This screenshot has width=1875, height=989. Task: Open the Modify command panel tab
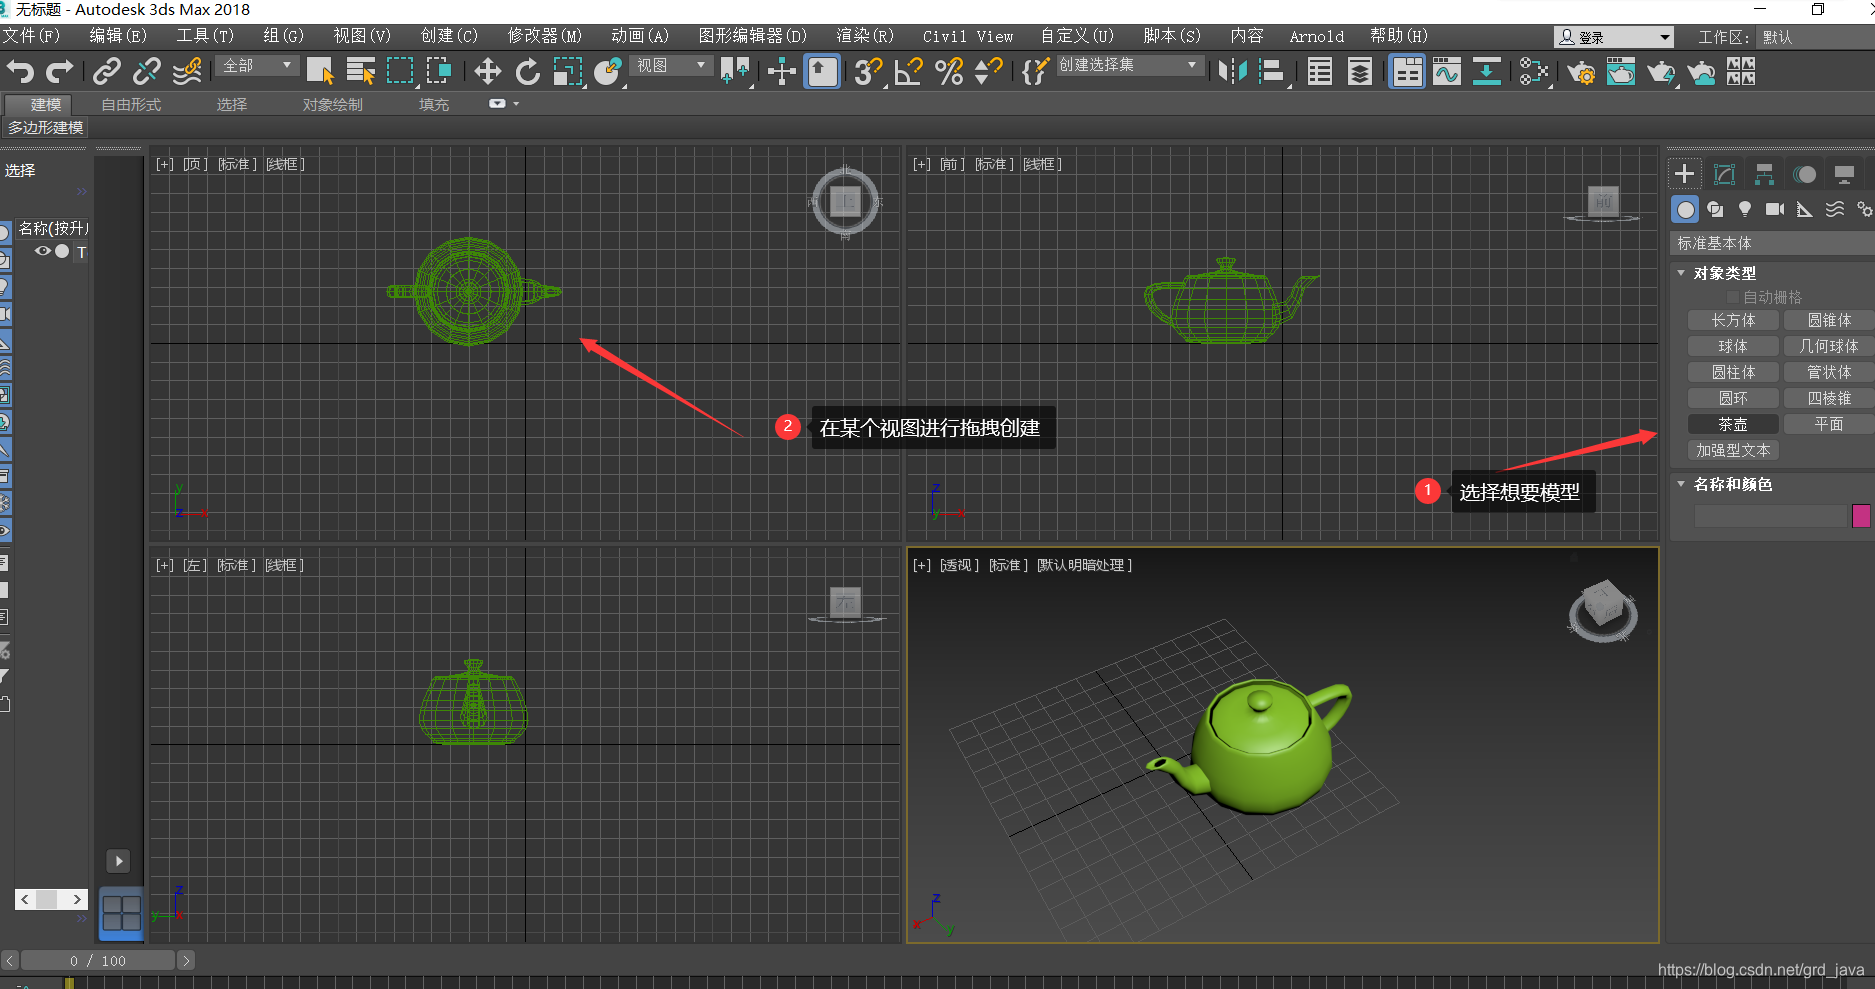[1724, 174]
